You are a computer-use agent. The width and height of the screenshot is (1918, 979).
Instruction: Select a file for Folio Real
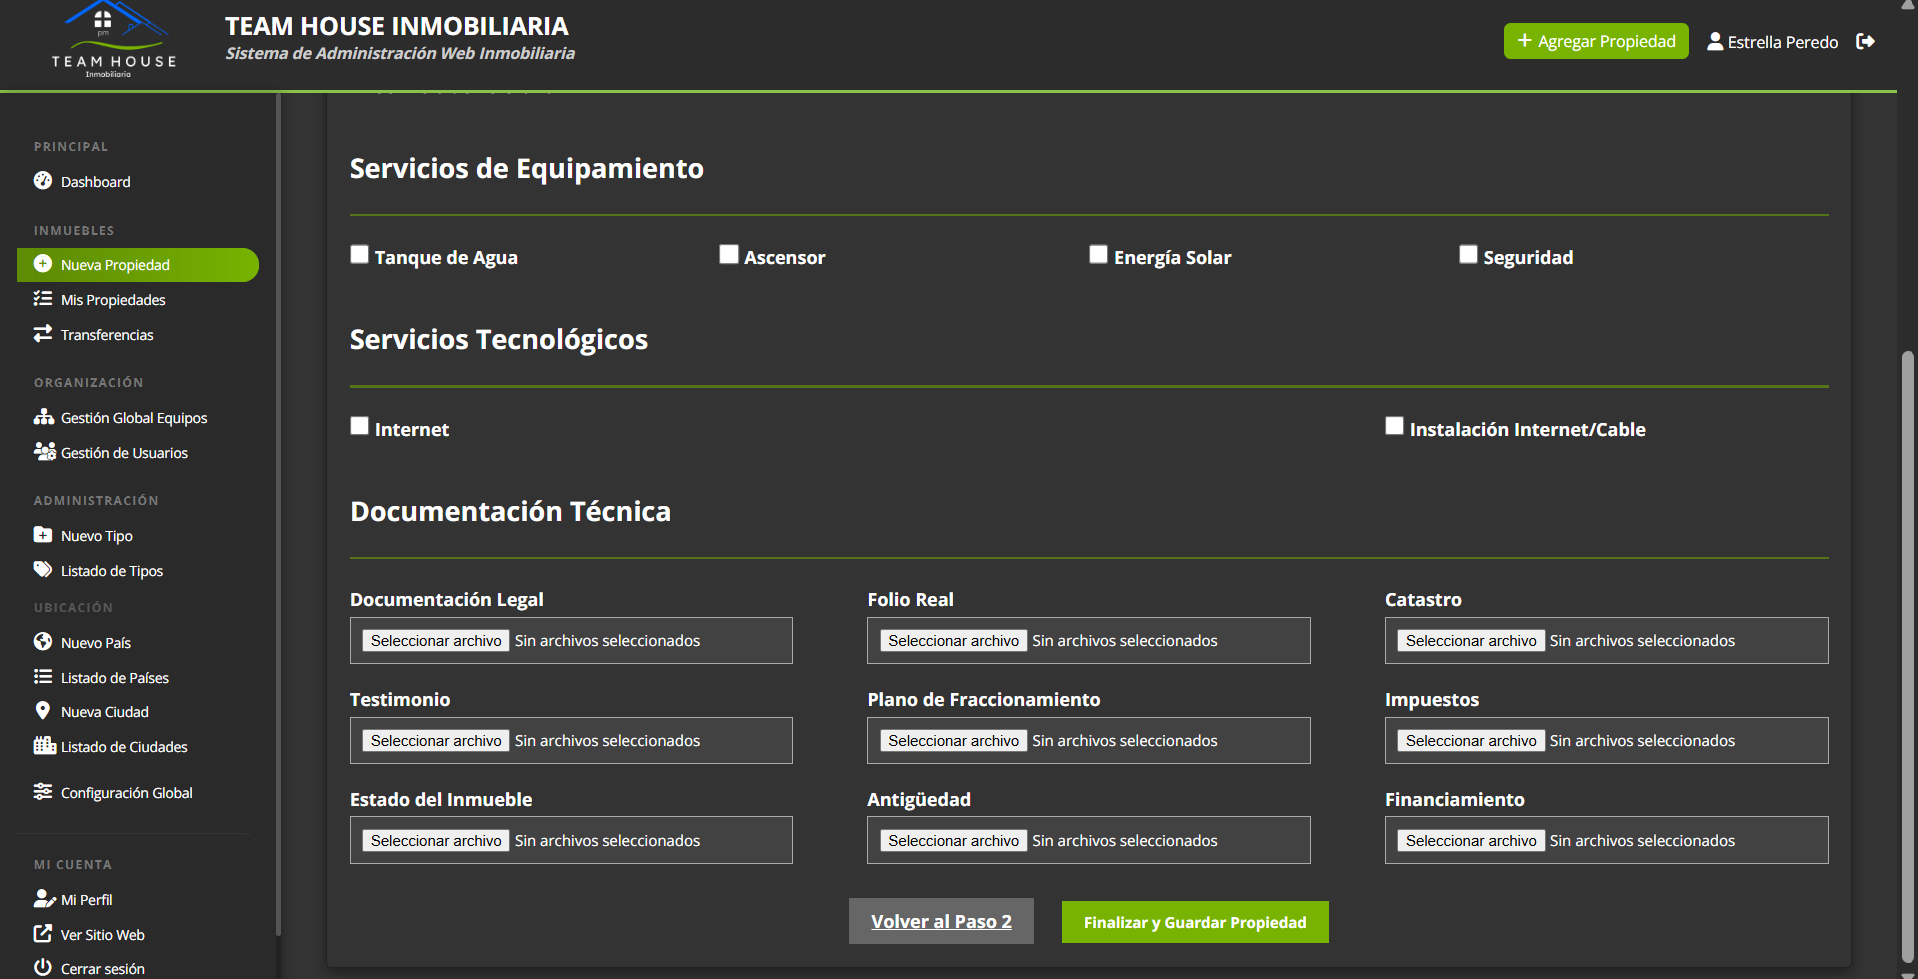(x=953, y=641)
